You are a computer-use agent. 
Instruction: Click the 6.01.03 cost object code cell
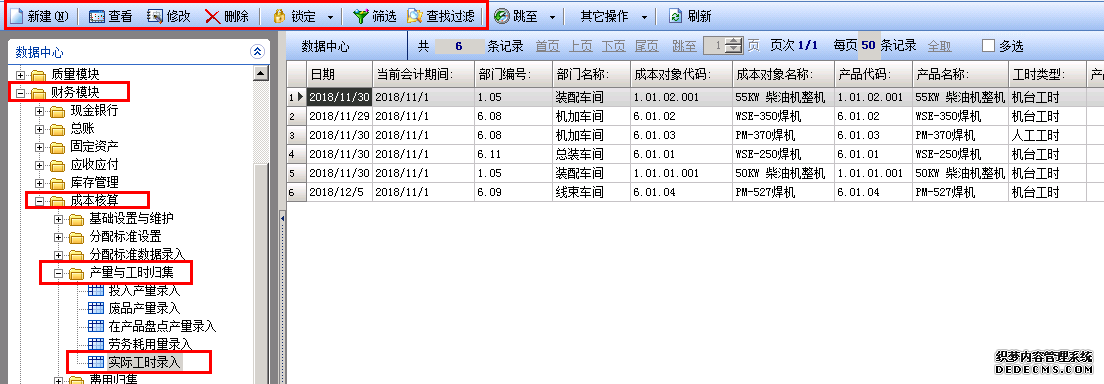pyautogui.click(x=682, y=135)
